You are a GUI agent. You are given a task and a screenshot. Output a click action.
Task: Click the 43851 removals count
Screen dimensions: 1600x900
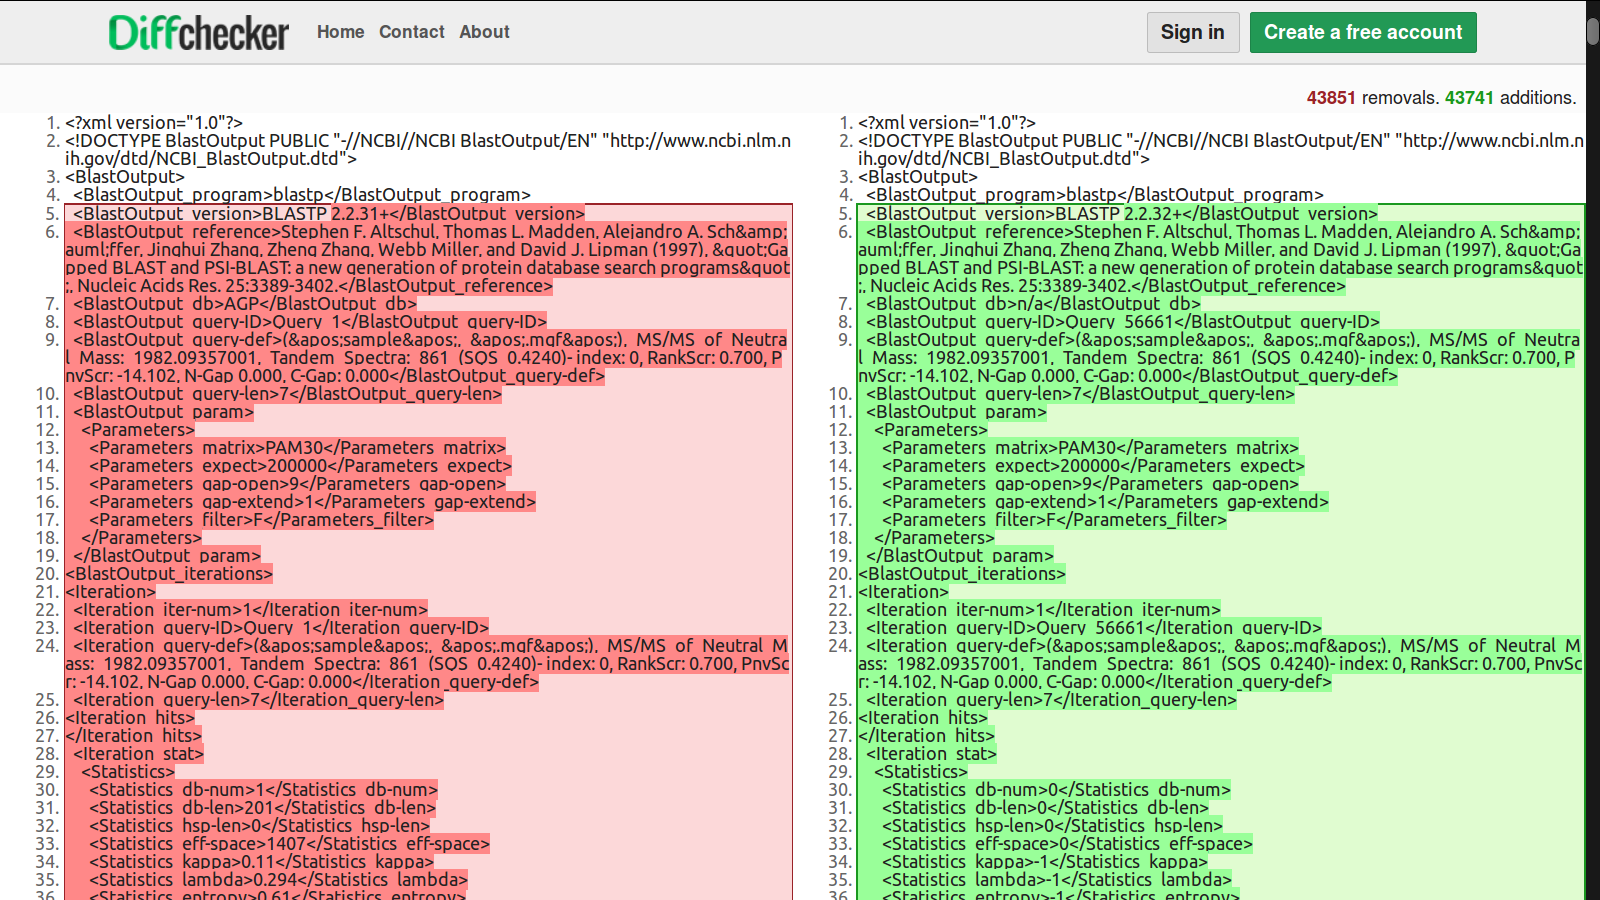(x=1330, y=98)
